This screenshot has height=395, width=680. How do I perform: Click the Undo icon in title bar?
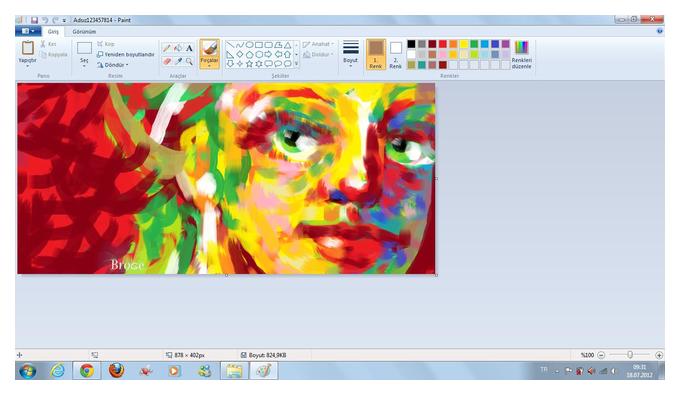coord(45,20)
